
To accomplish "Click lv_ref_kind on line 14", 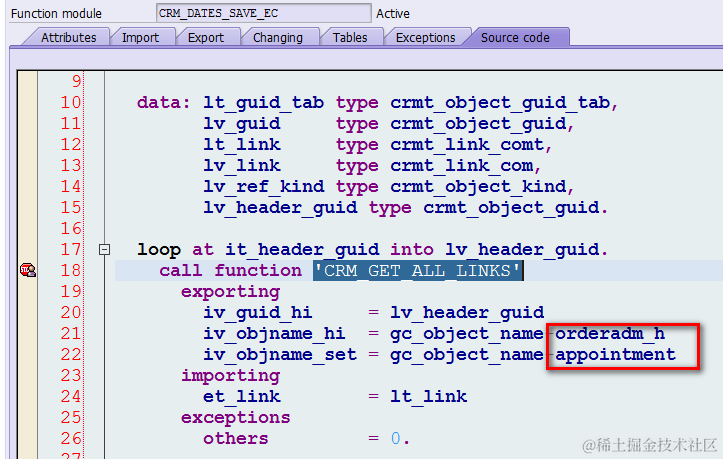I will point(263,186).
